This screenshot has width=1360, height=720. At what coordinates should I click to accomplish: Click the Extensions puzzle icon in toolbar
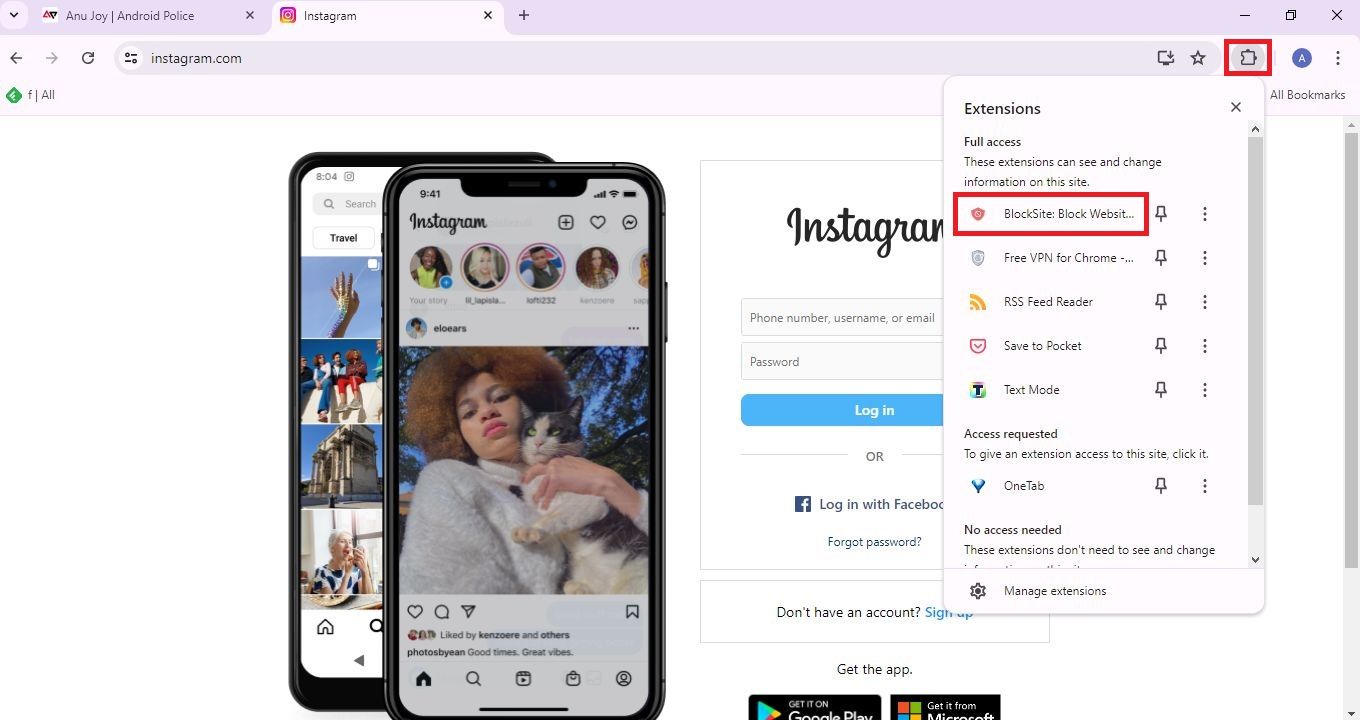(x=1248, y=58)
